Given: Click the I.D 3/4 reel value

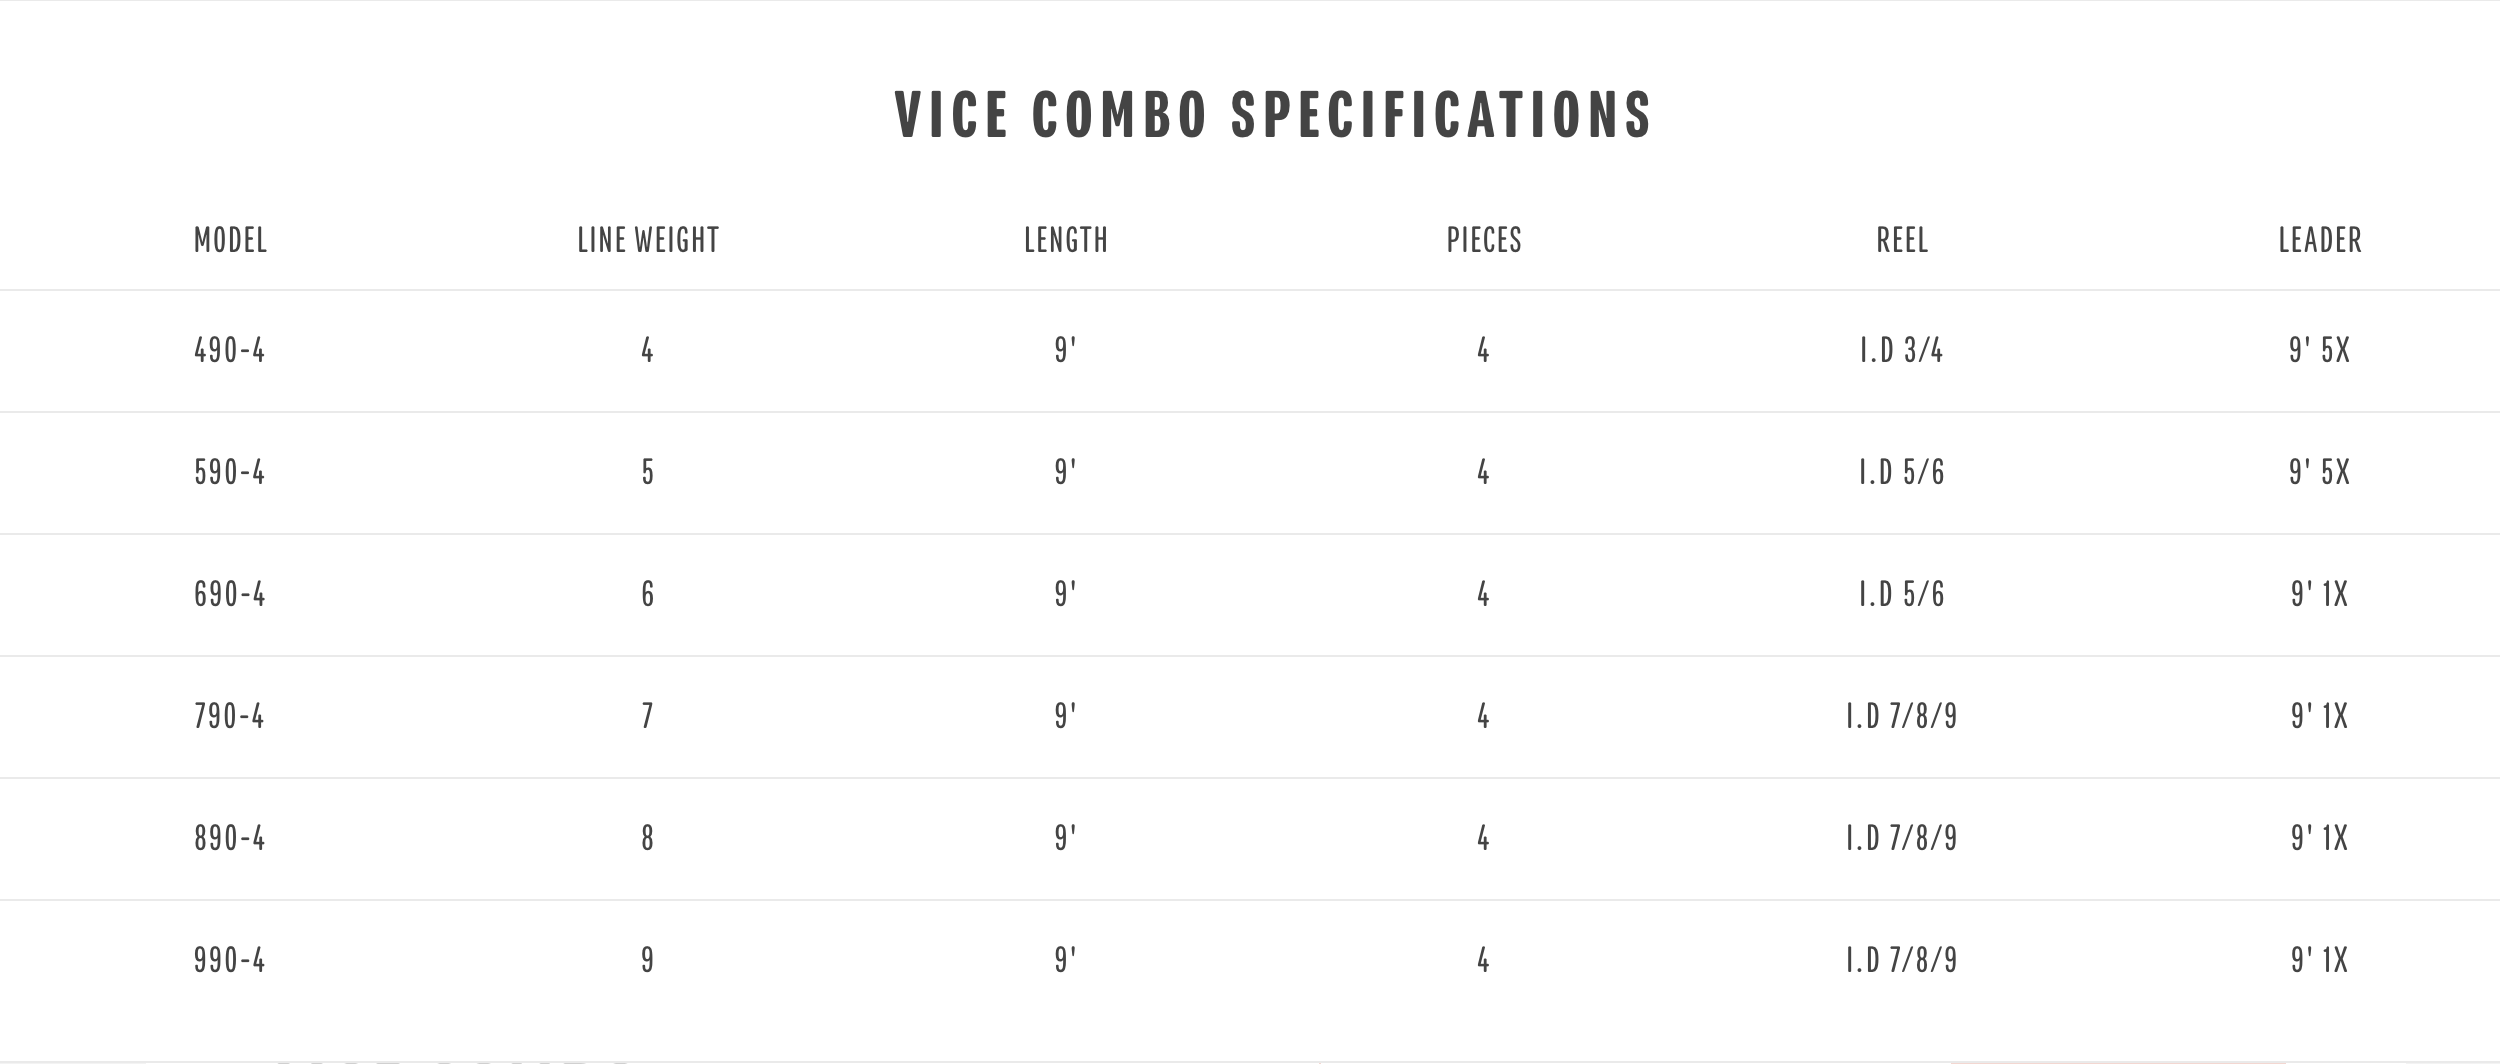Looking at the screenshot, I should (x=1902, y=350).
